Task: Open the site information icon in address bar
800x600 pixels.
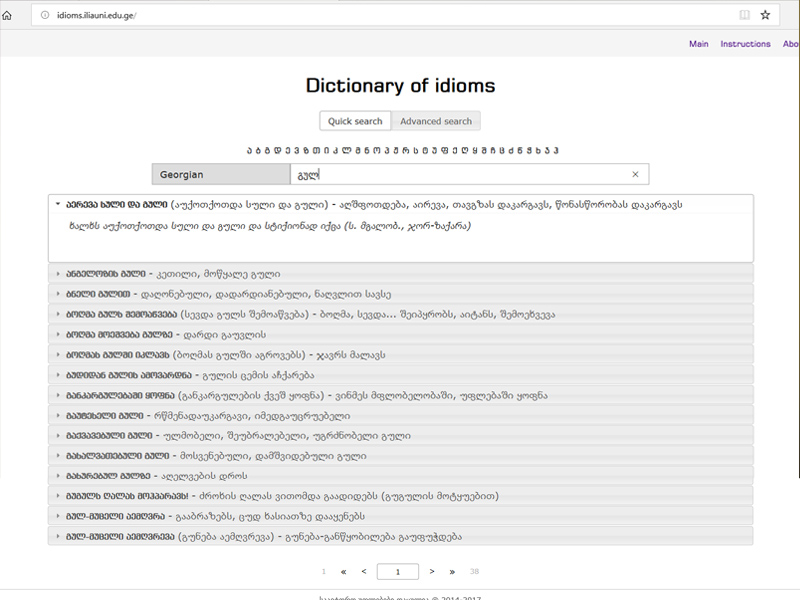Action: 45,15
